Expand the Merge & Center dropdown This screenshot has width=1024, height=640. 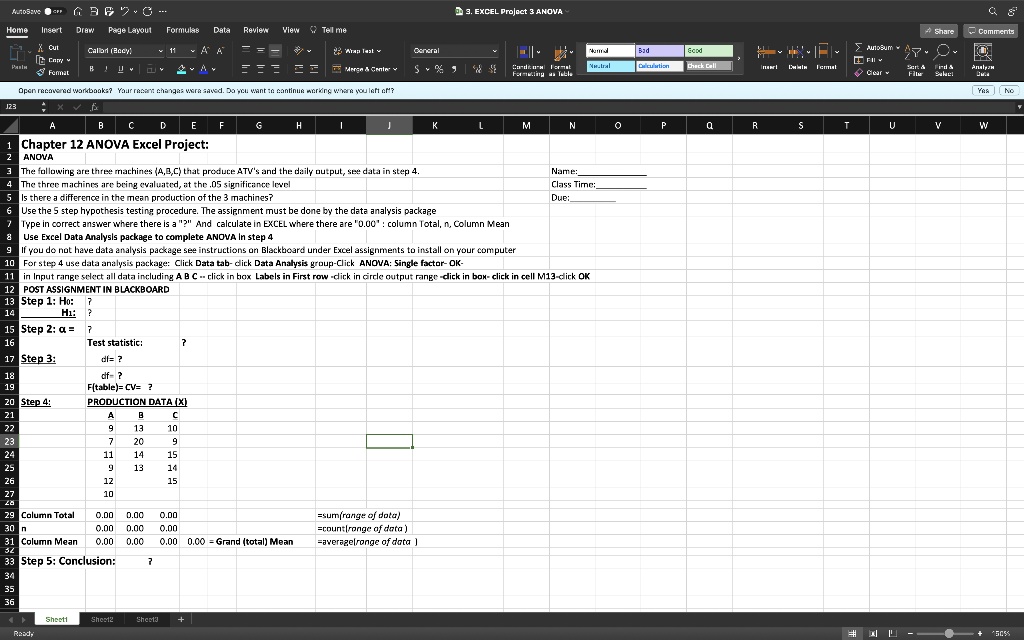(395, 69)
